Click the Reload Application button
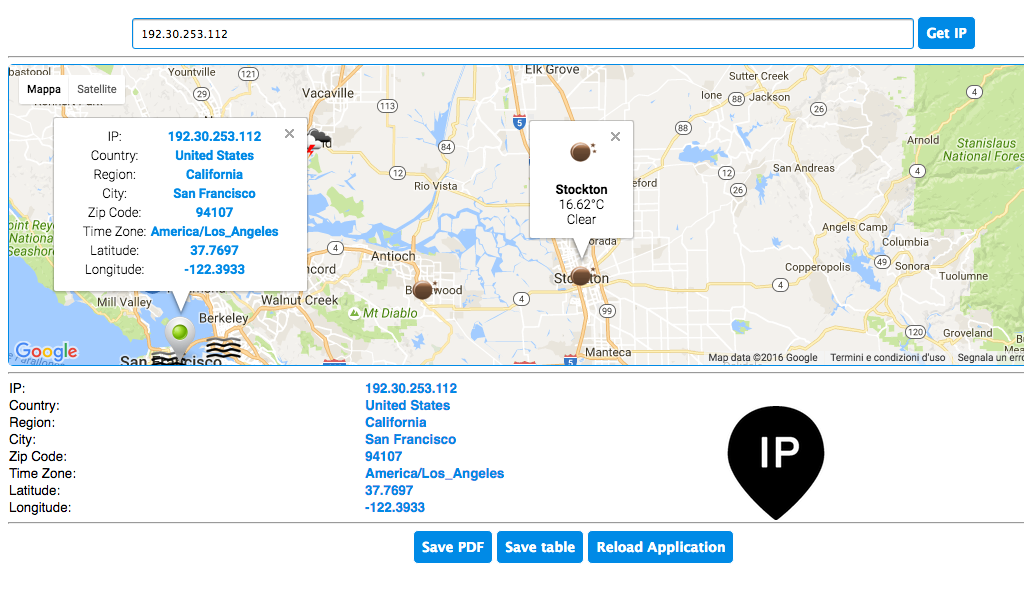1024x600 pixels. [x=660, y=547]
